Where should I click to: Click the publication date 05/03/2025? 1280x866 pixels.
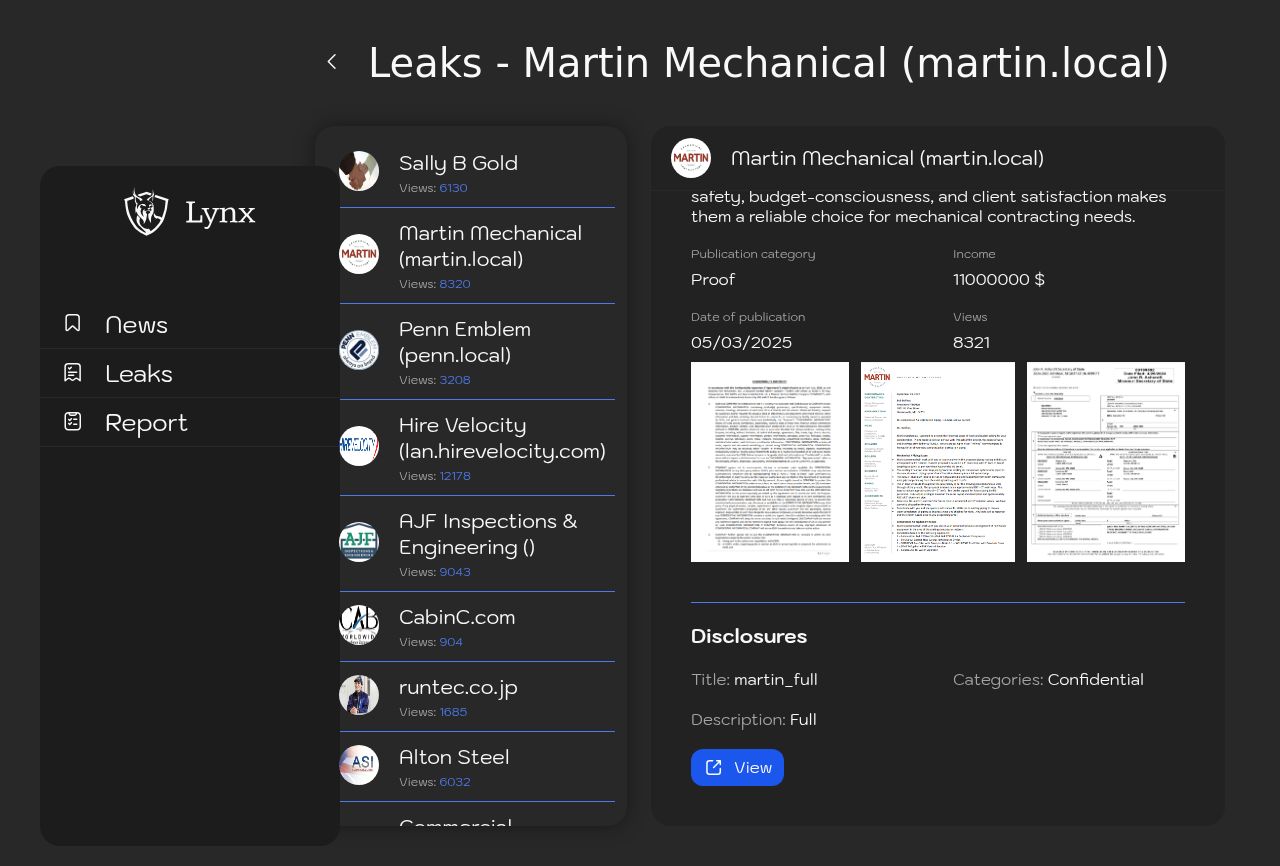[x=741, y=343]
